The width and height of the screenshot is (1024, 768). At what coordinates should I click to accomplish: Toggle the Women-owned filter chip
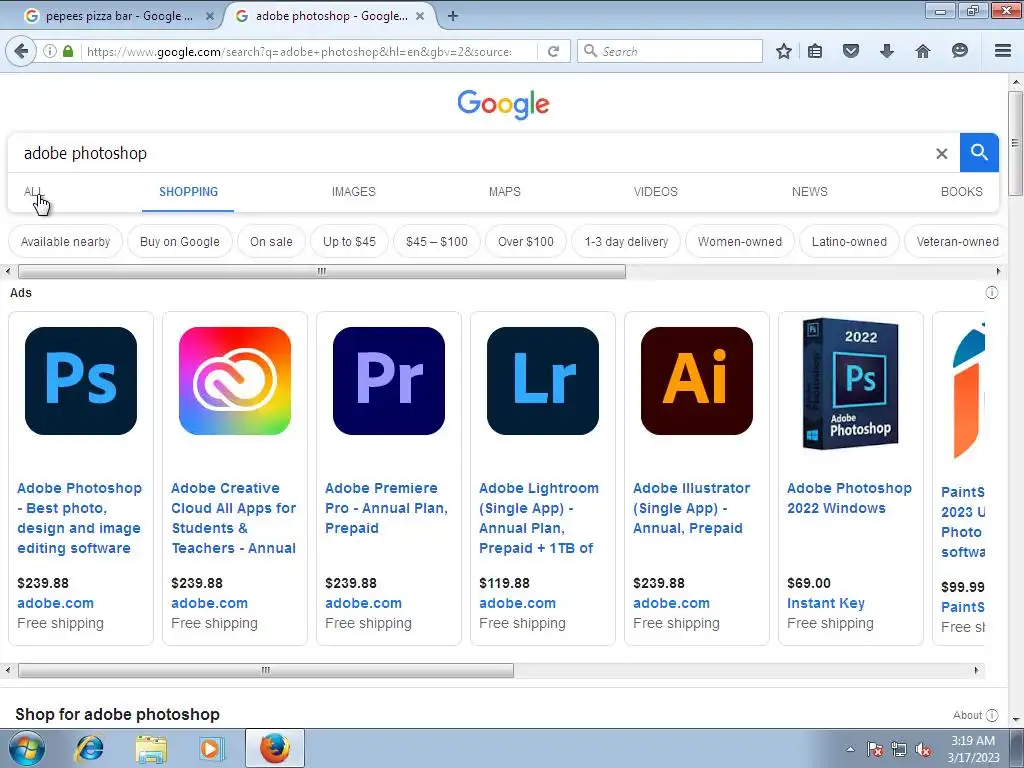(x=740, y=242)
